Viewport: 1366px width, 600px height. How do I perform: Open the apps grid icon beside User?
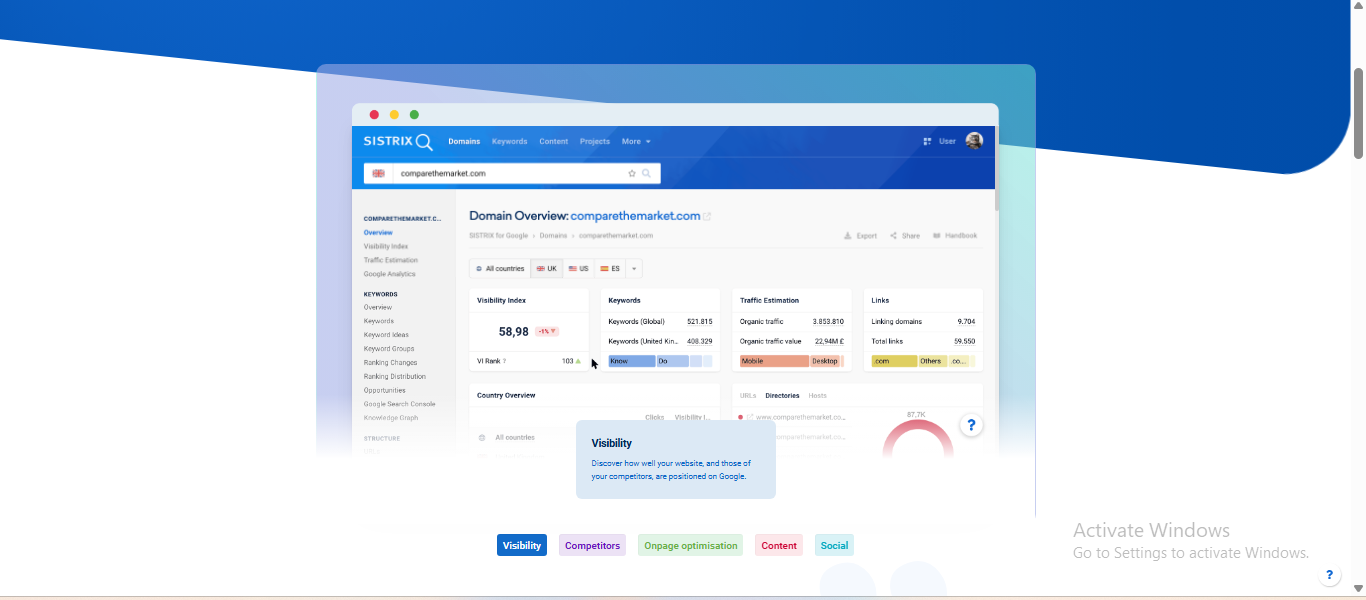pos(928,141)
